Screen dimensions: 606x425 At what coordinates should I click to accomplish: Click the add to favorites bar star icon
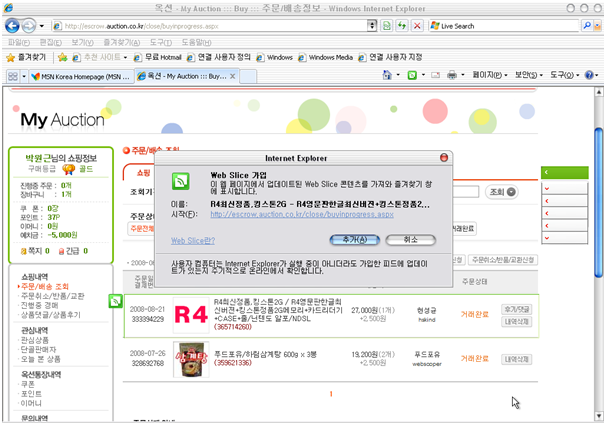[62, 58]
